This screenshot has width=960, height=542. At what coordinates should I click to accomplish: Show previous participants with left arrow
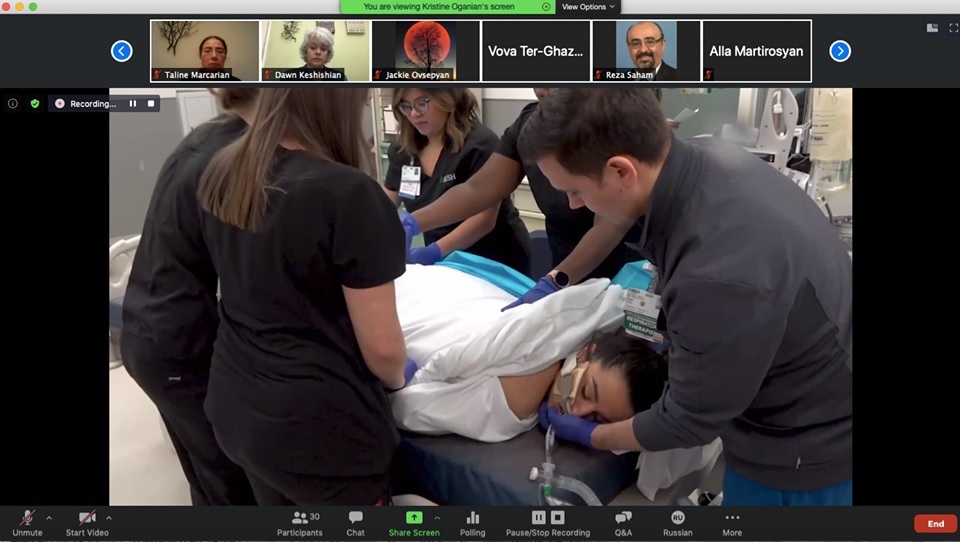(122, 51)
